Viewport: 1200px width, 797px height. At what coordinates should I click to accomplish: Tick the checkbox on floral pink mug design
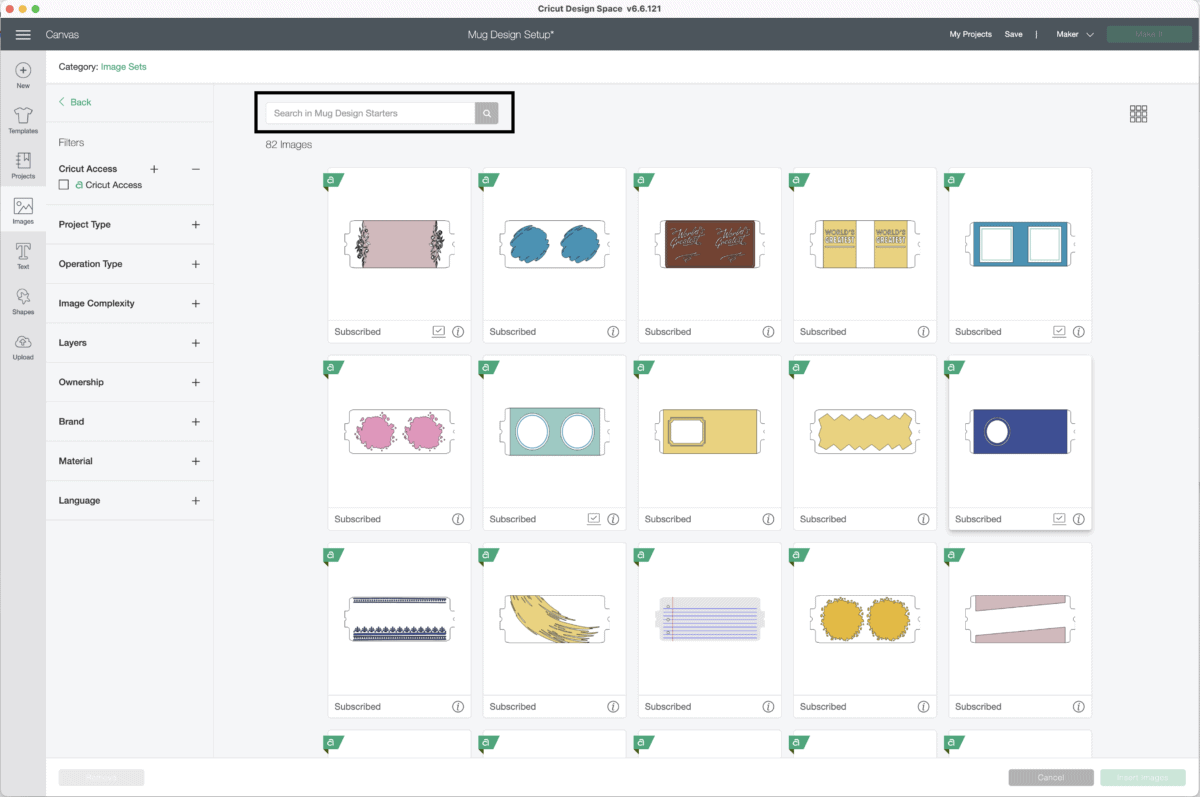[438, 331]
